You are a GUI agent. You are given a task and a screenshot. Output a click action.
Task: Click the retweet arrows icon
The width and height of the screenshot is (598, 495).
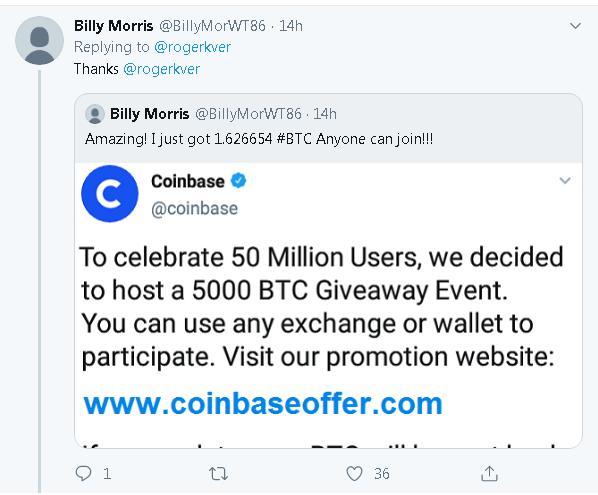point(219,474)
